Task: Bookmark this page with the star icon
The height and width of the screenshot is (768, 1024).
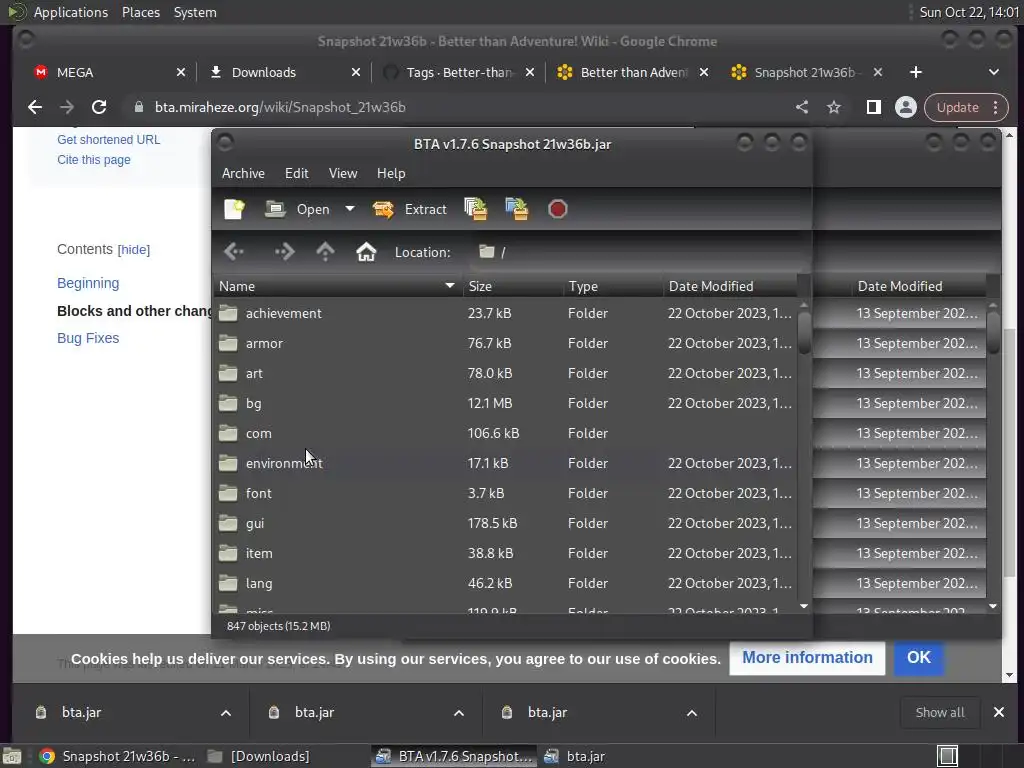Action: click(834, 107)
